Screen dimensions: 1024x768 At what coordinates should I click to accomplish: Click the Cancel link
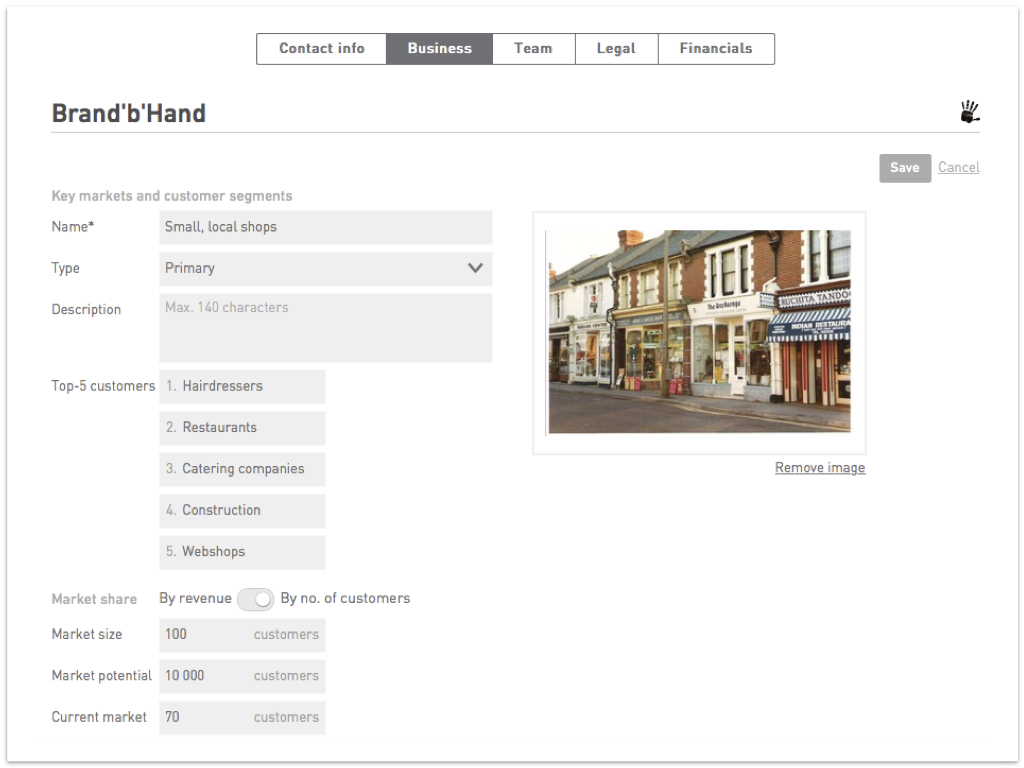tap(959, 167)
